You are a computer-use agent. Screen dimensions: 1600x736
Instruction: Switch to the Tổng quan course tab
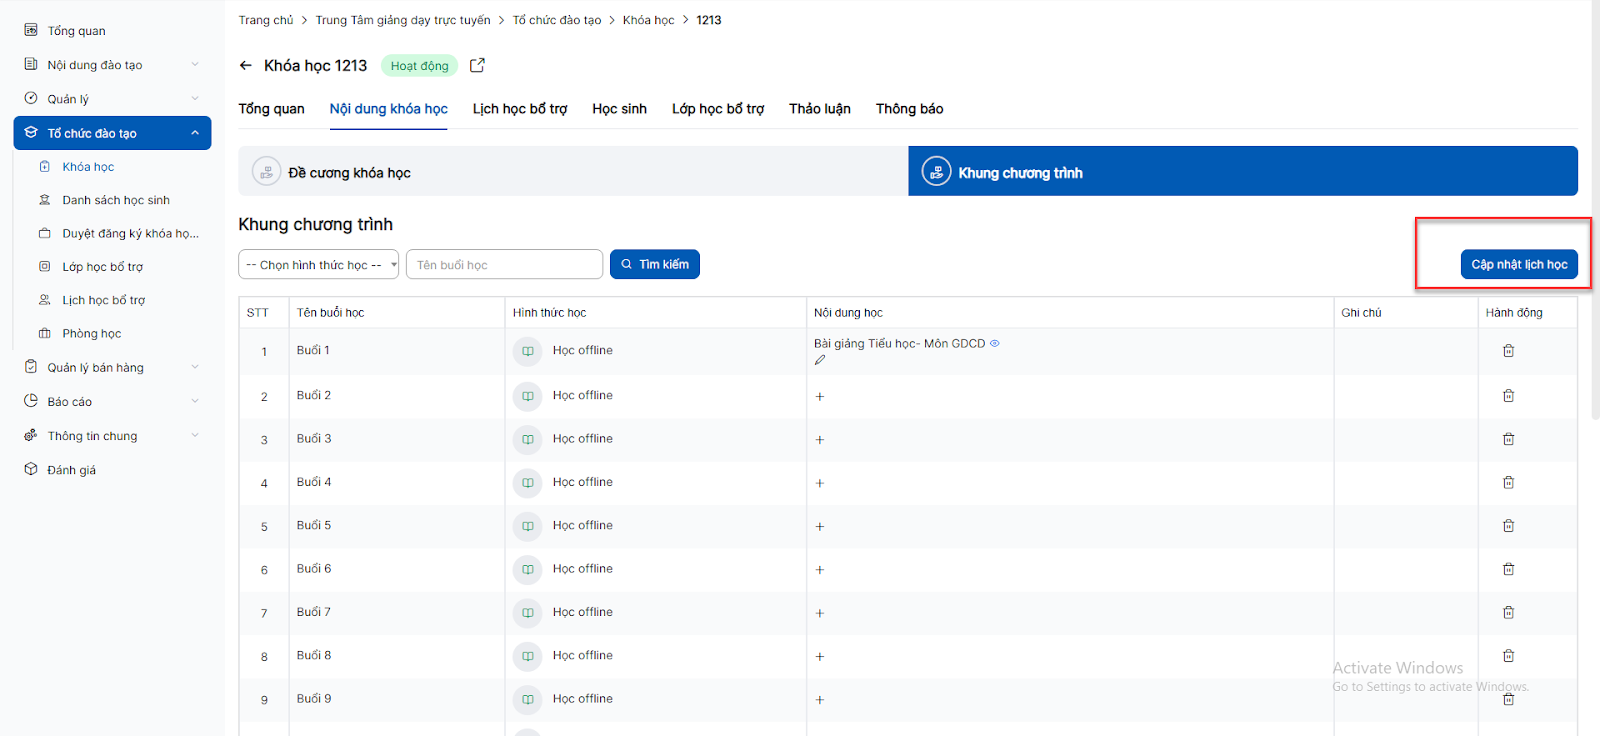pos(271,109)
